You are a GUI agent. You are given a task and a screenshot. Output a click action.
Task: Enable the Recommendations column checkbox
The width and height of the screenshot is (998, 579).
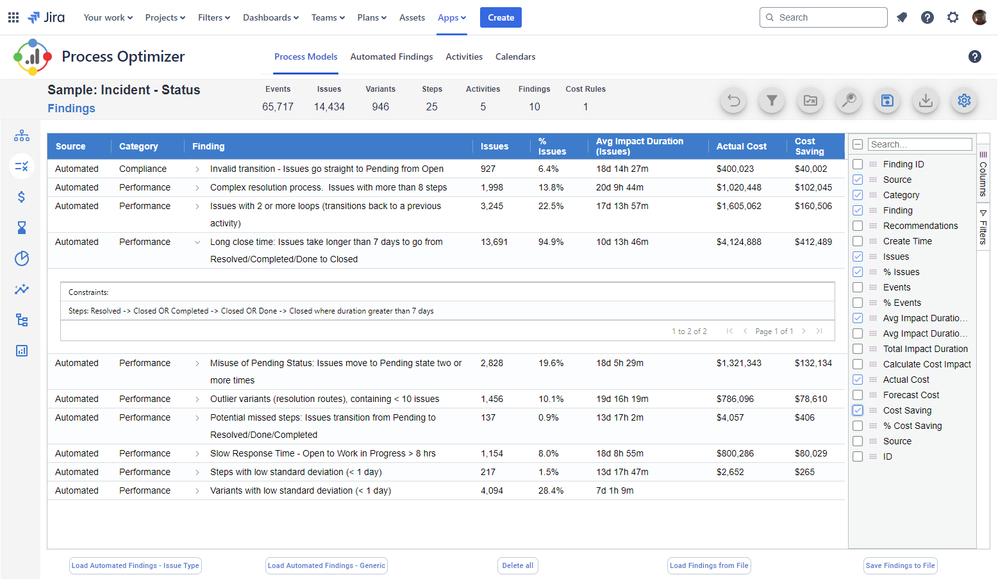pyautogui.click(x=858, y=226)
